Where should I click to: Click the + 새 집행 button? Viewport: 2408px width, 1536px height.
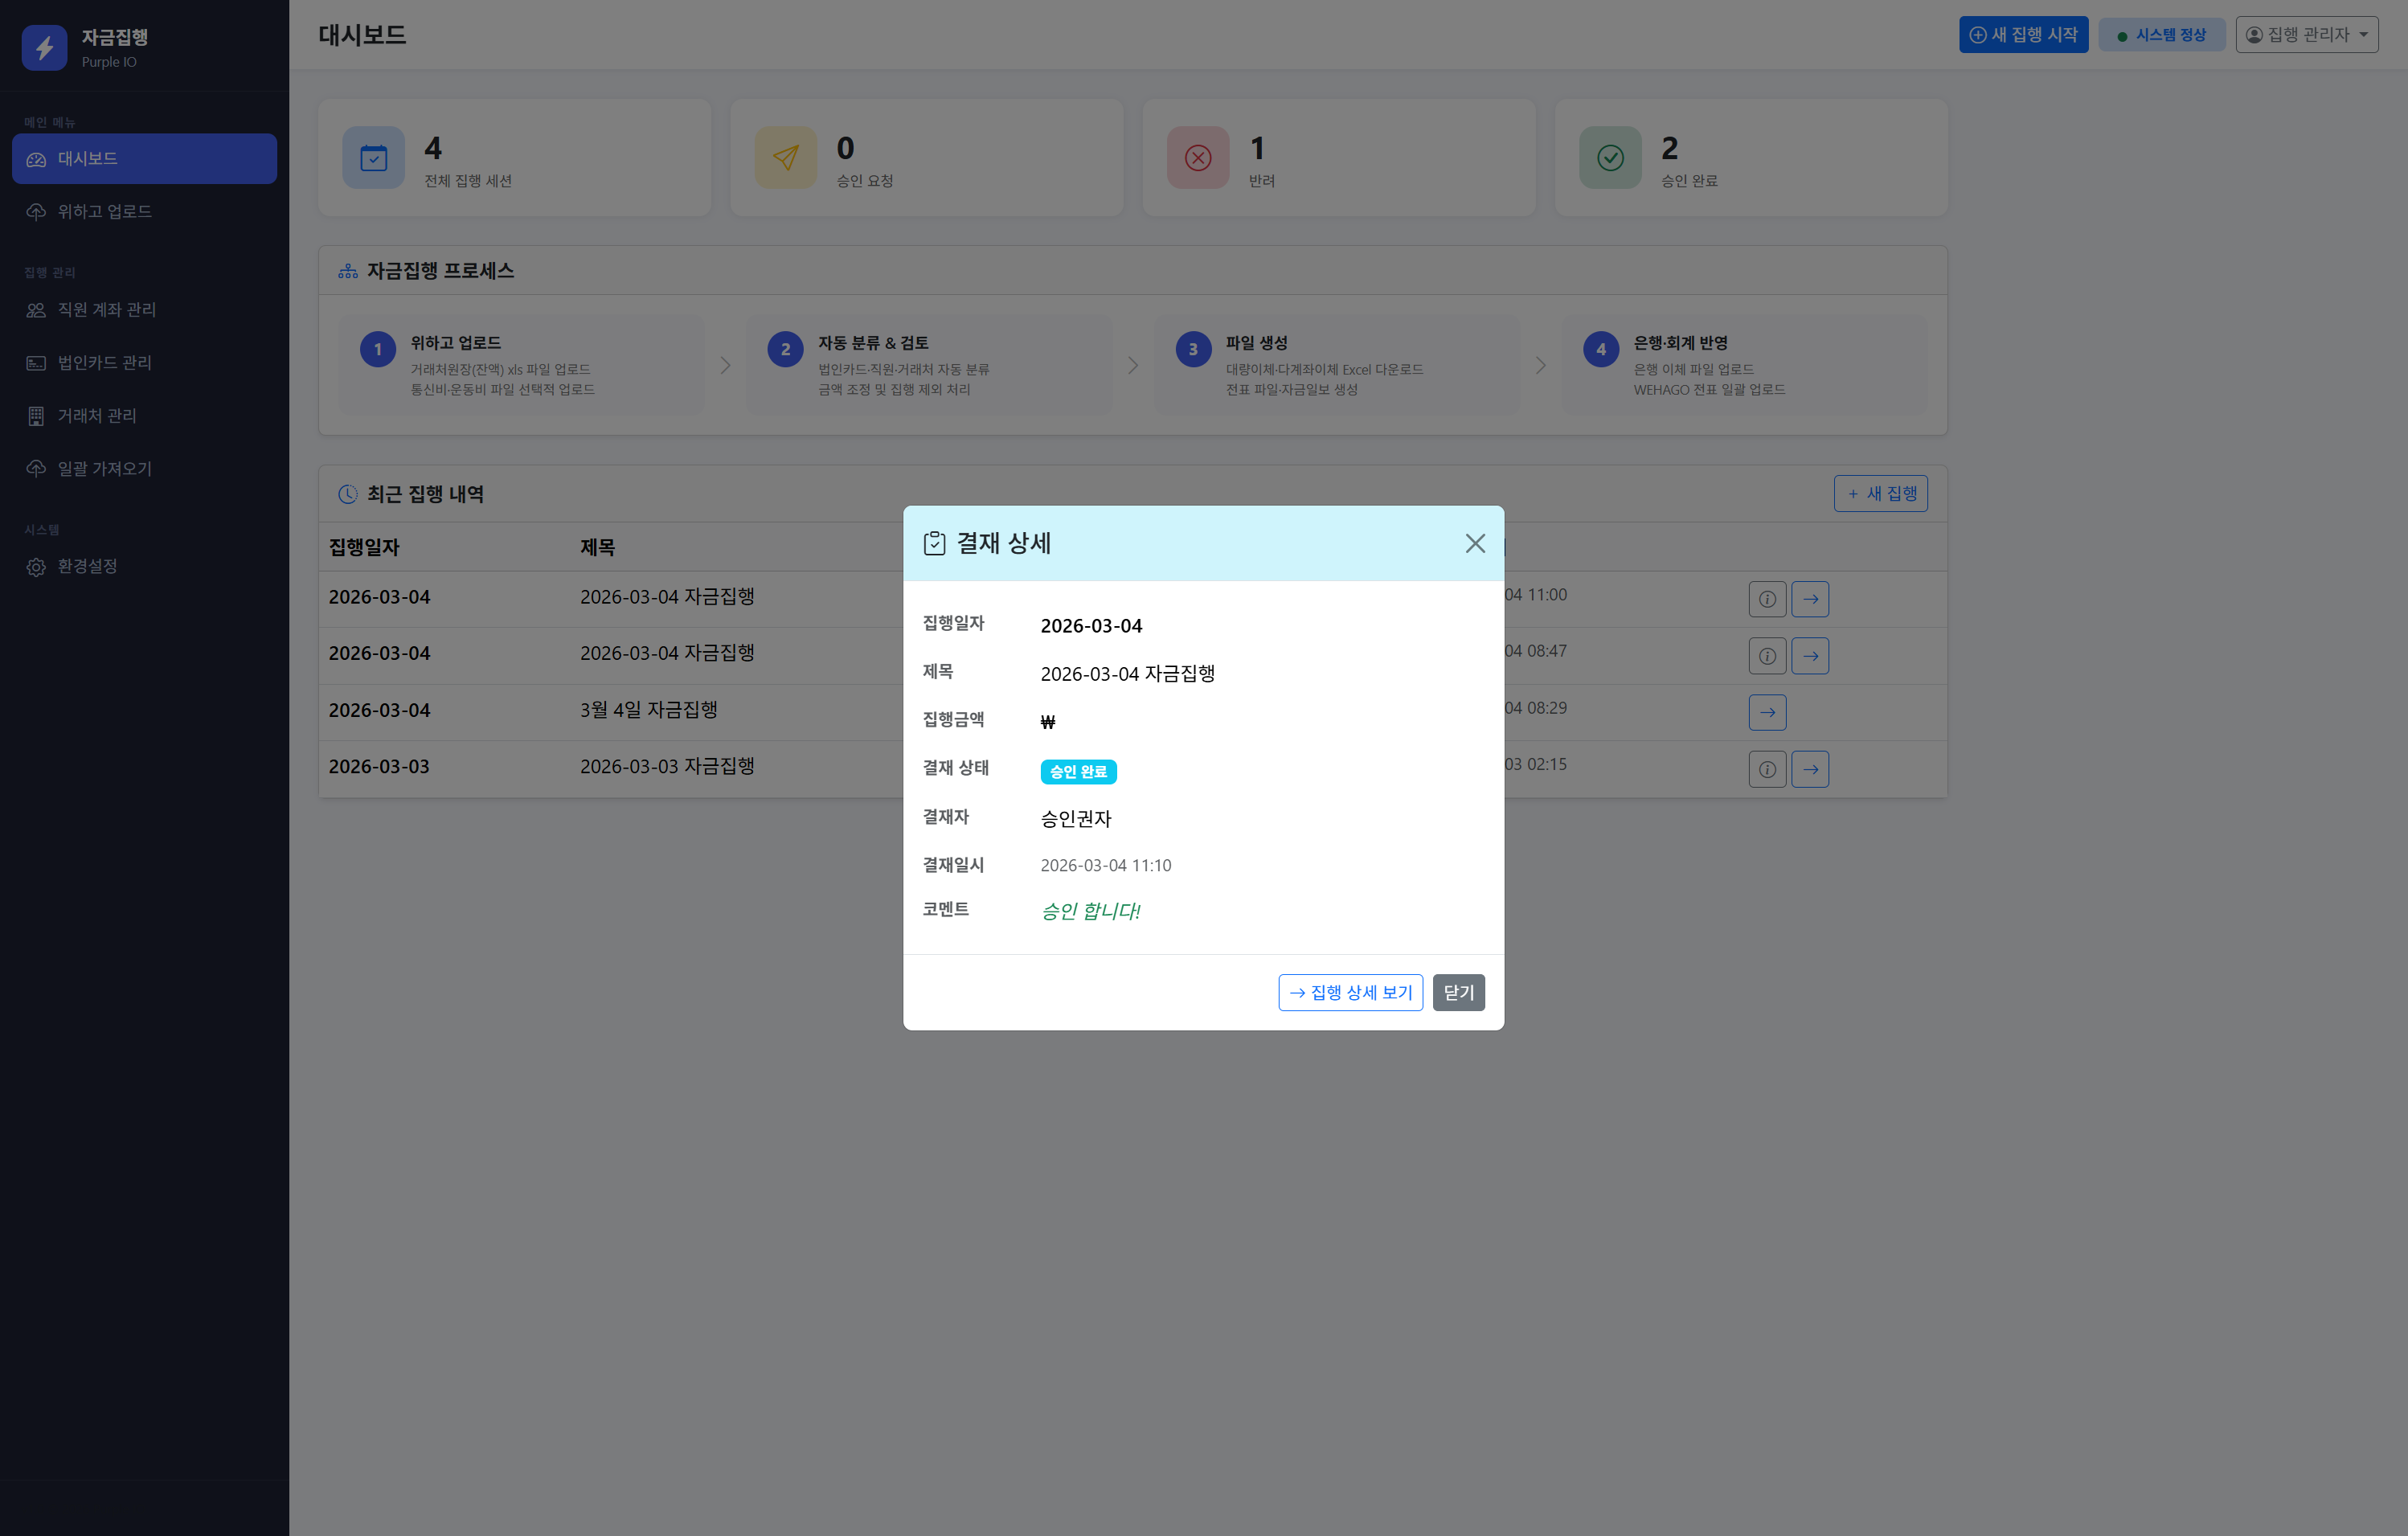pos(1880,494)
